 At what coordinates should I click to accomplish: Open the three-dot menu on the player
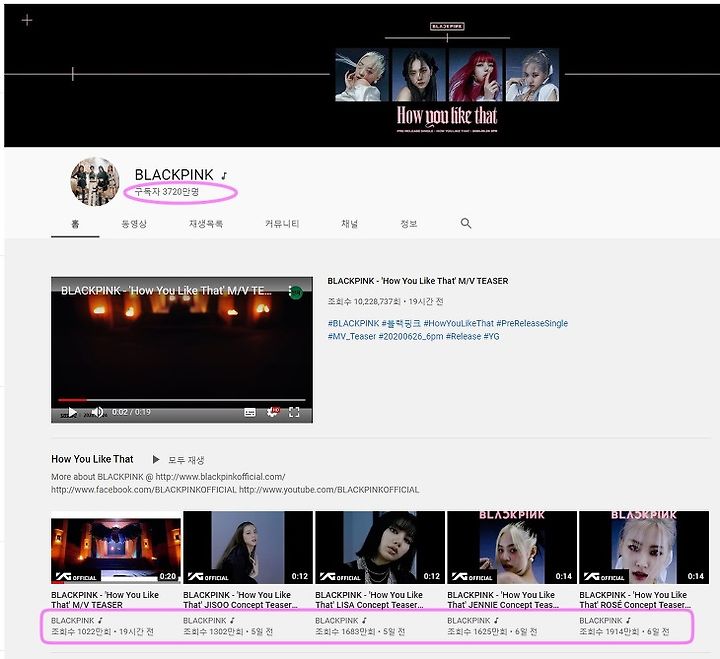pos(290,291)
